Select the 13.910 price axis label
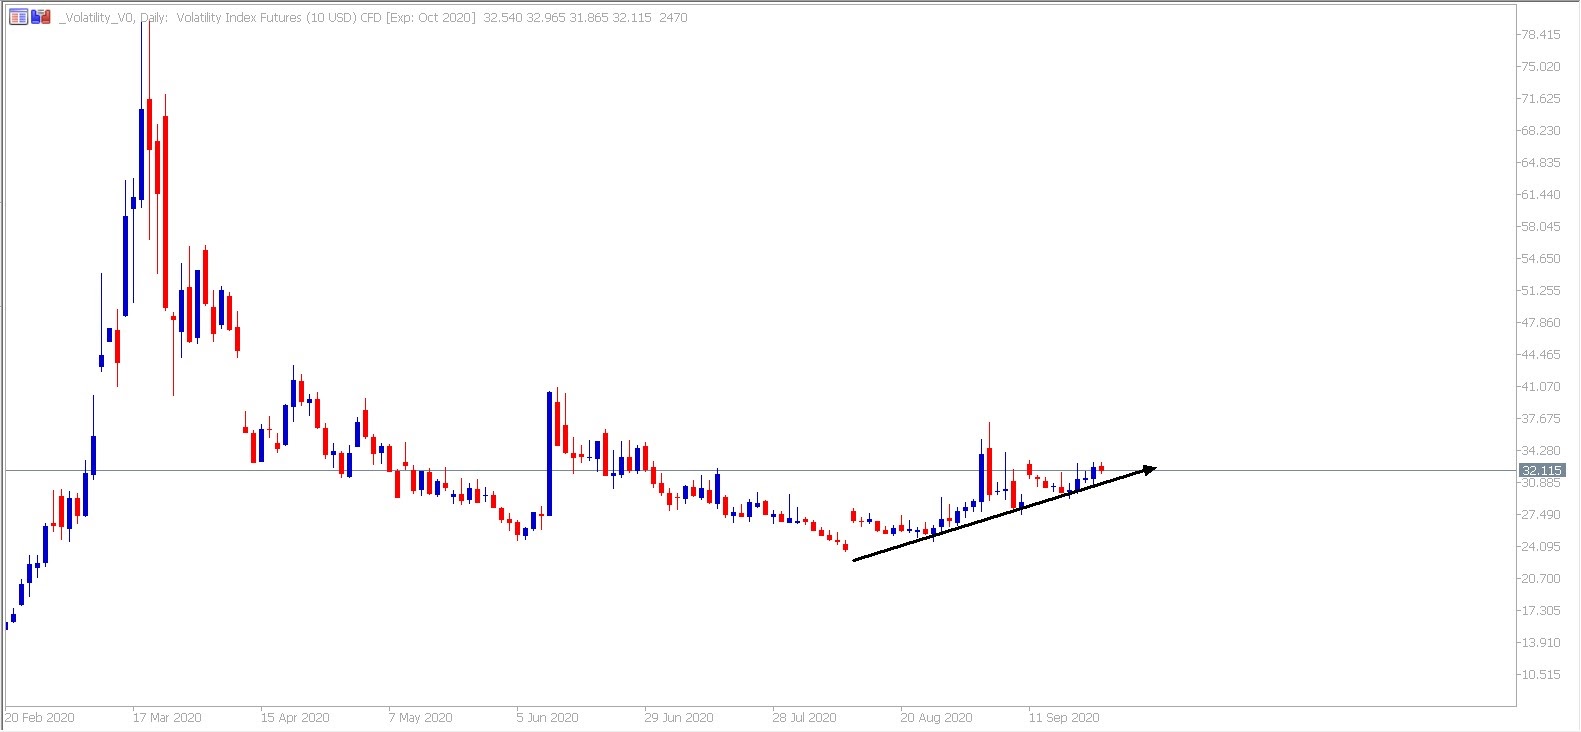Screen dimensions: 1581x732 [x=1540, y=643]
